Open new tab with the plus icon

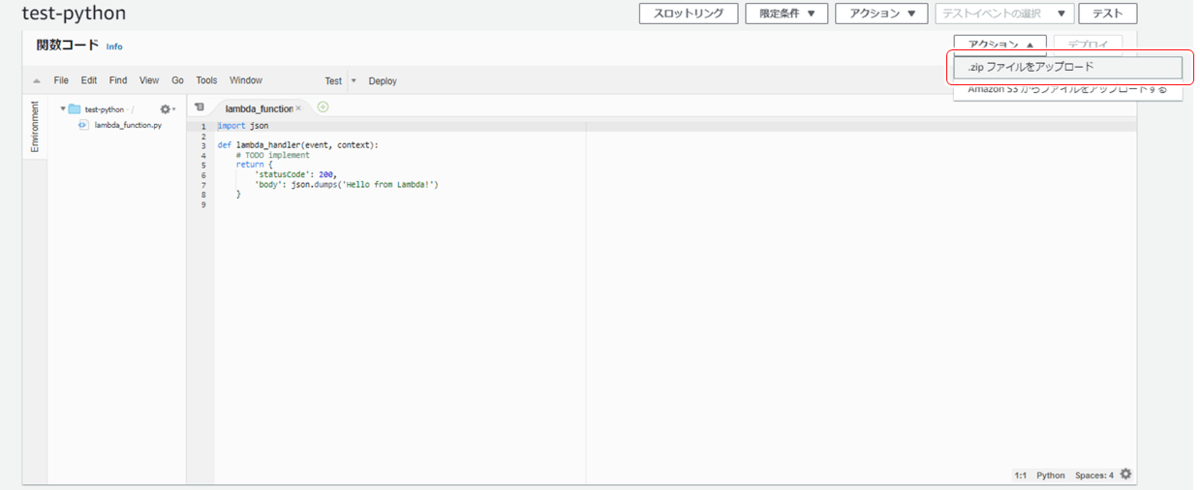coord(323,107)
